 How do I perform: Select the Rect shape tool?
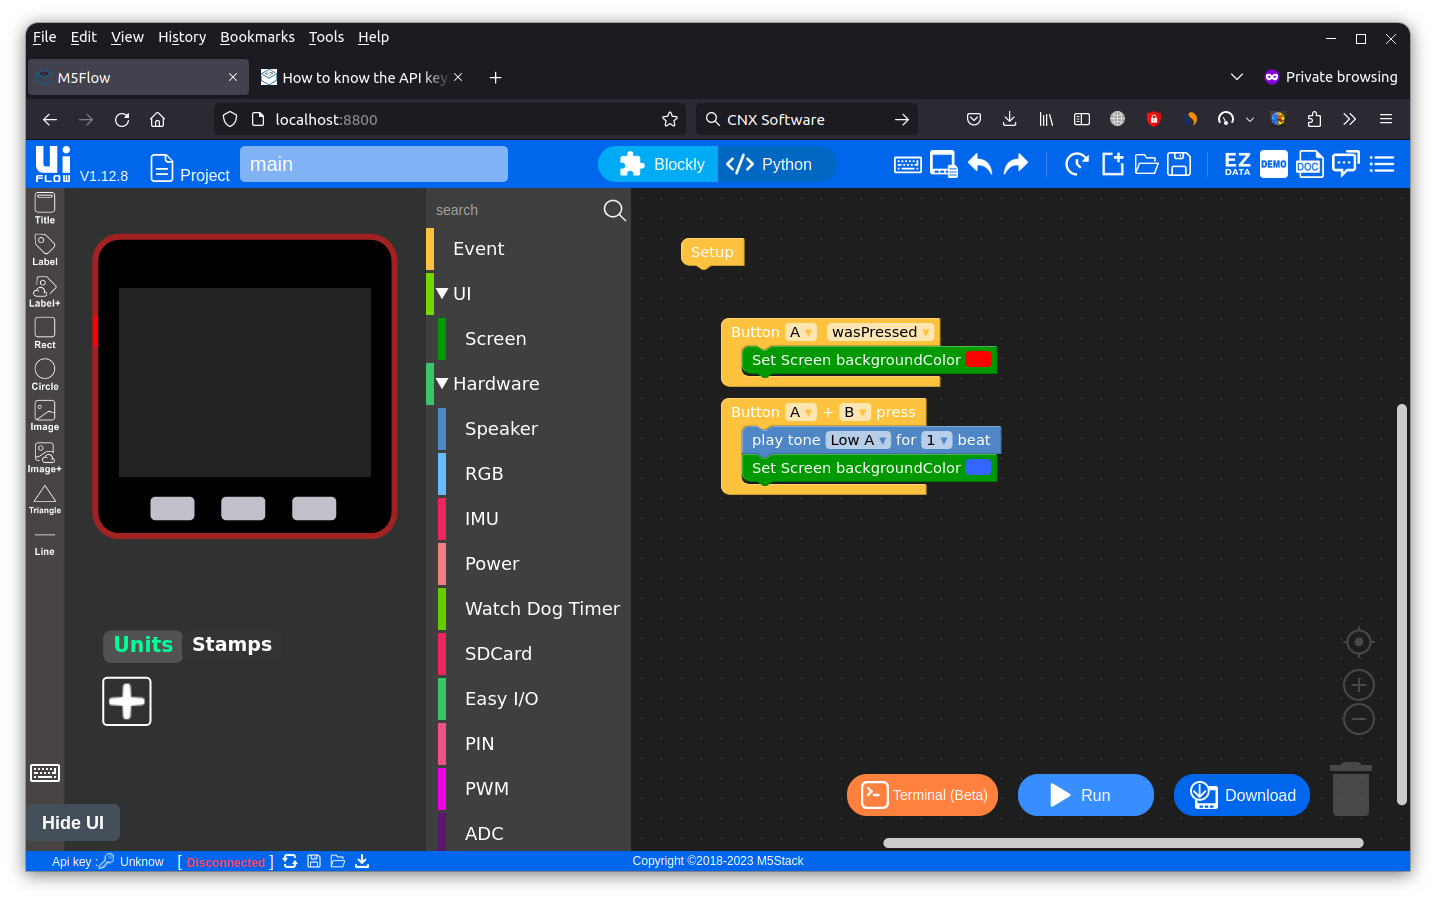point(45,333)
